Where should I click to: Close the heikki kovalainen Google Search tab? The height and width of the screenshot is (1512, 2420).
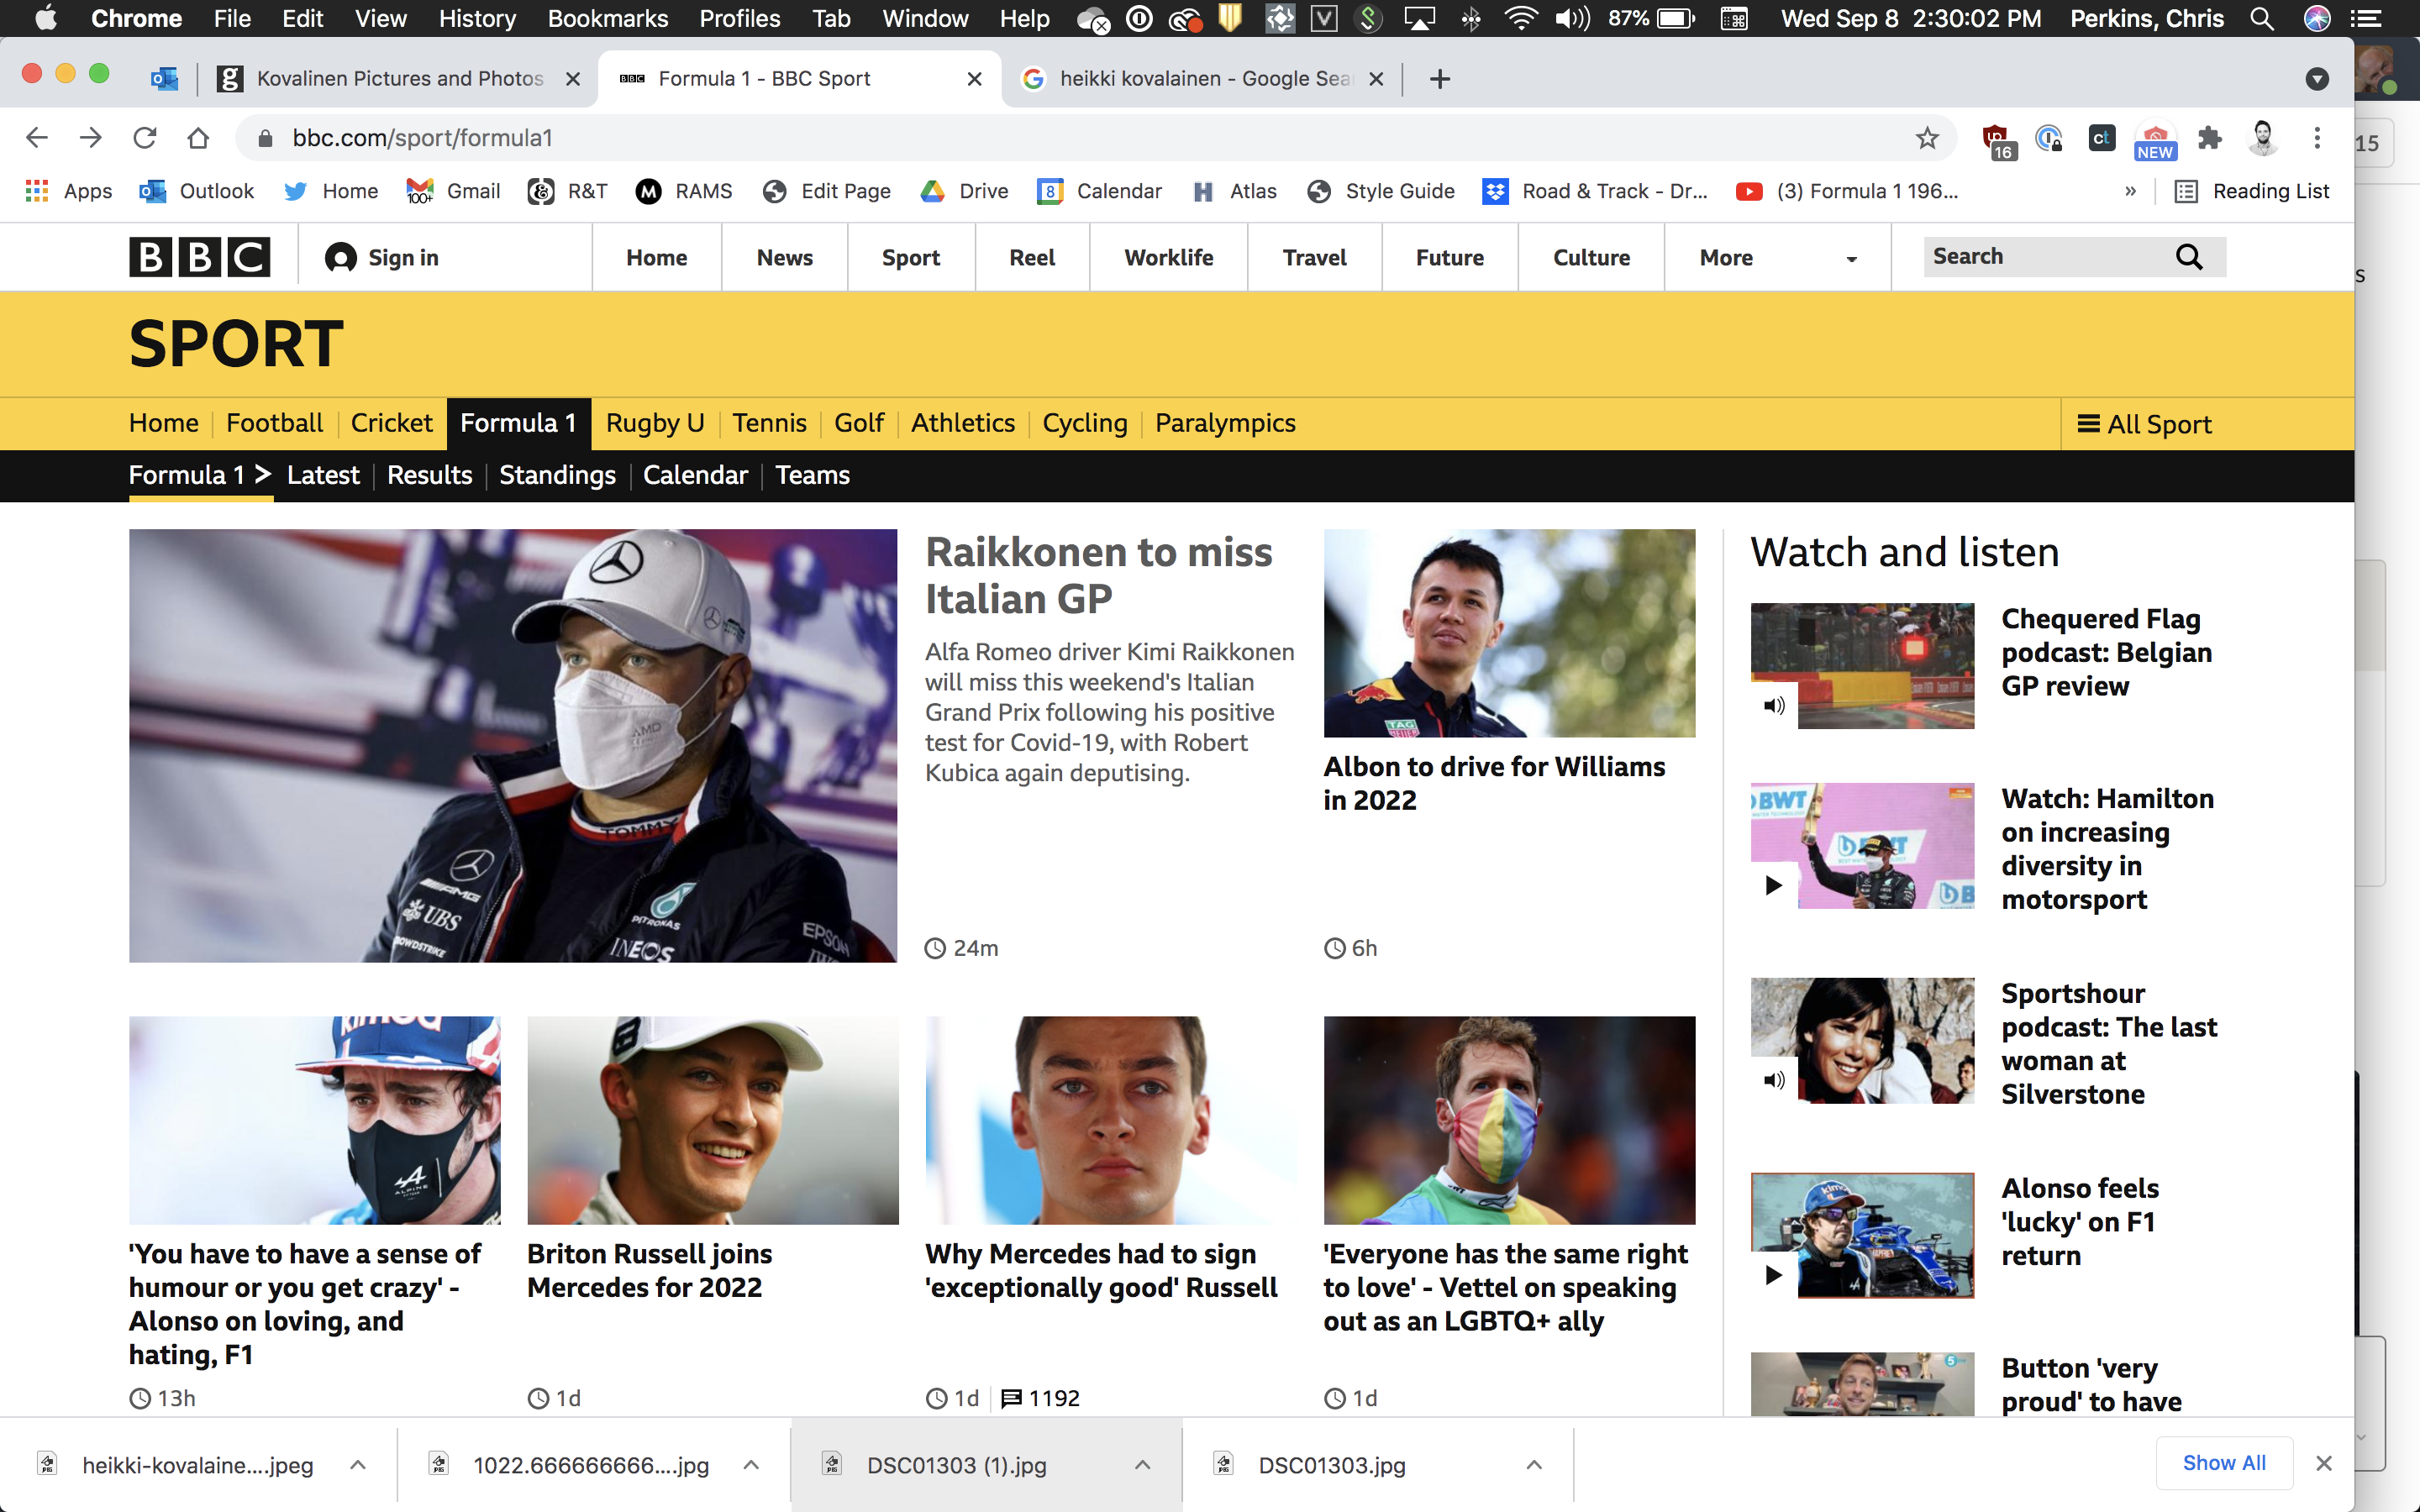tap(1376, 79)
